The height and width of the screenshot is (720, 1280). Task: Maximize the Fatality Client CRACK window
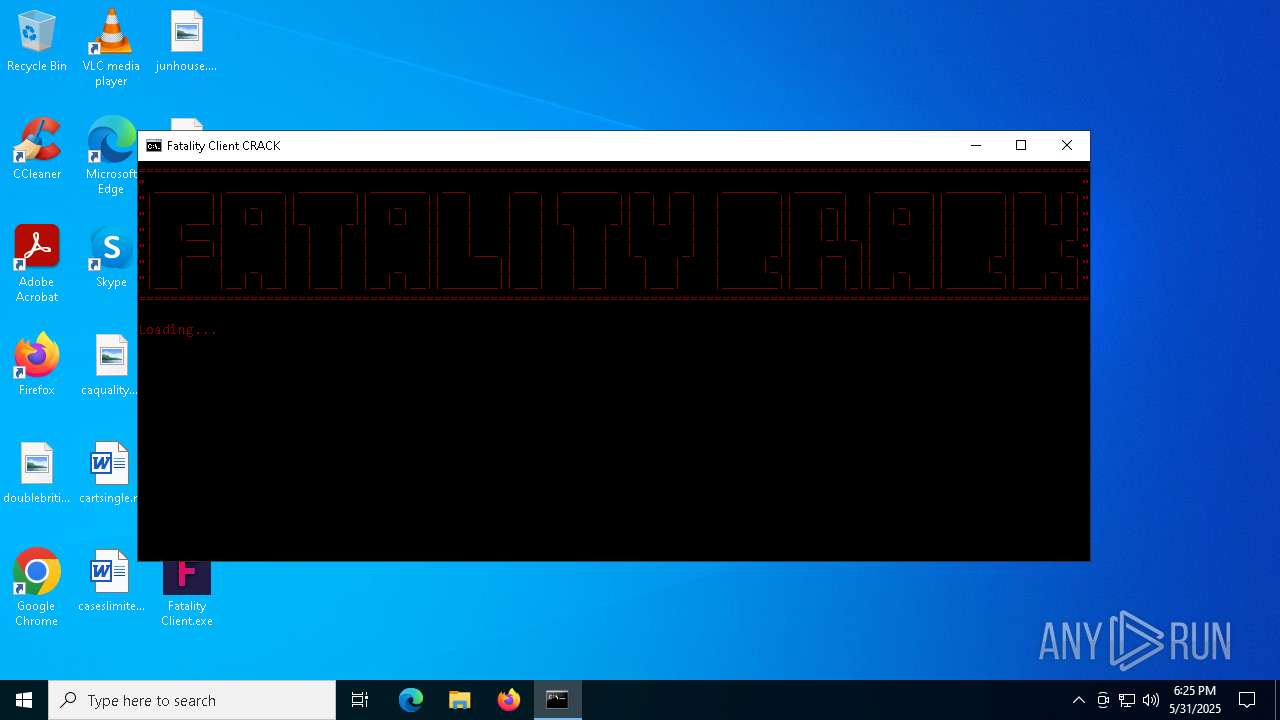click(1021, 146)
